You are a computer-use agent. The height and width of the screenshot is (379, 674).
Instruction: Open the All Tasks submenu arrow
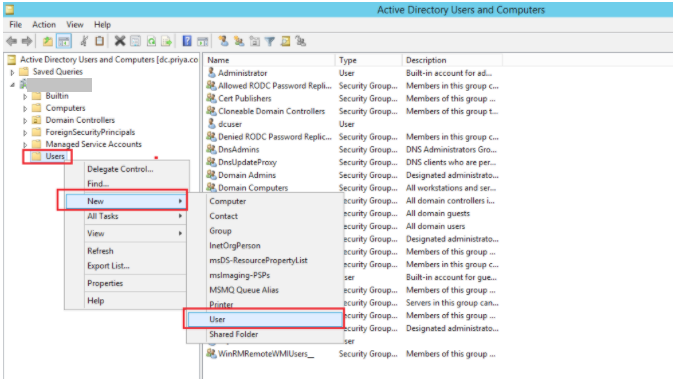click(x=181, y=216)
